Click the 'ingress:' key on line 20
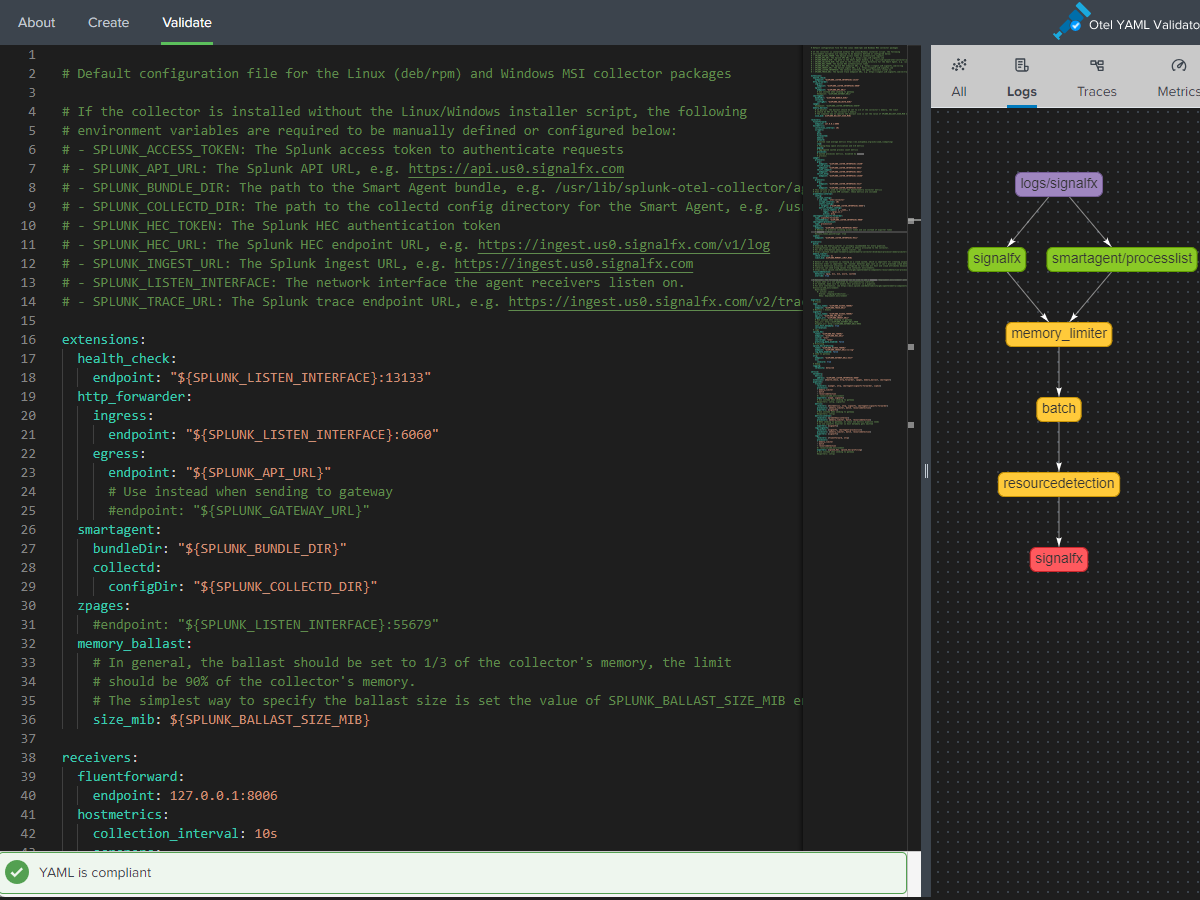1200x900 pixels. point(124,416)
